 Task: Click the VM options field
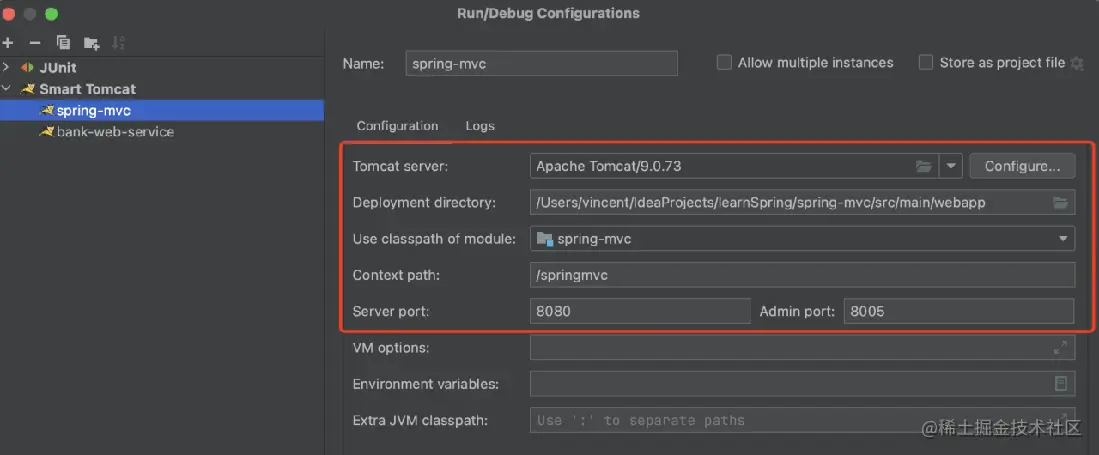pos(803,347)
